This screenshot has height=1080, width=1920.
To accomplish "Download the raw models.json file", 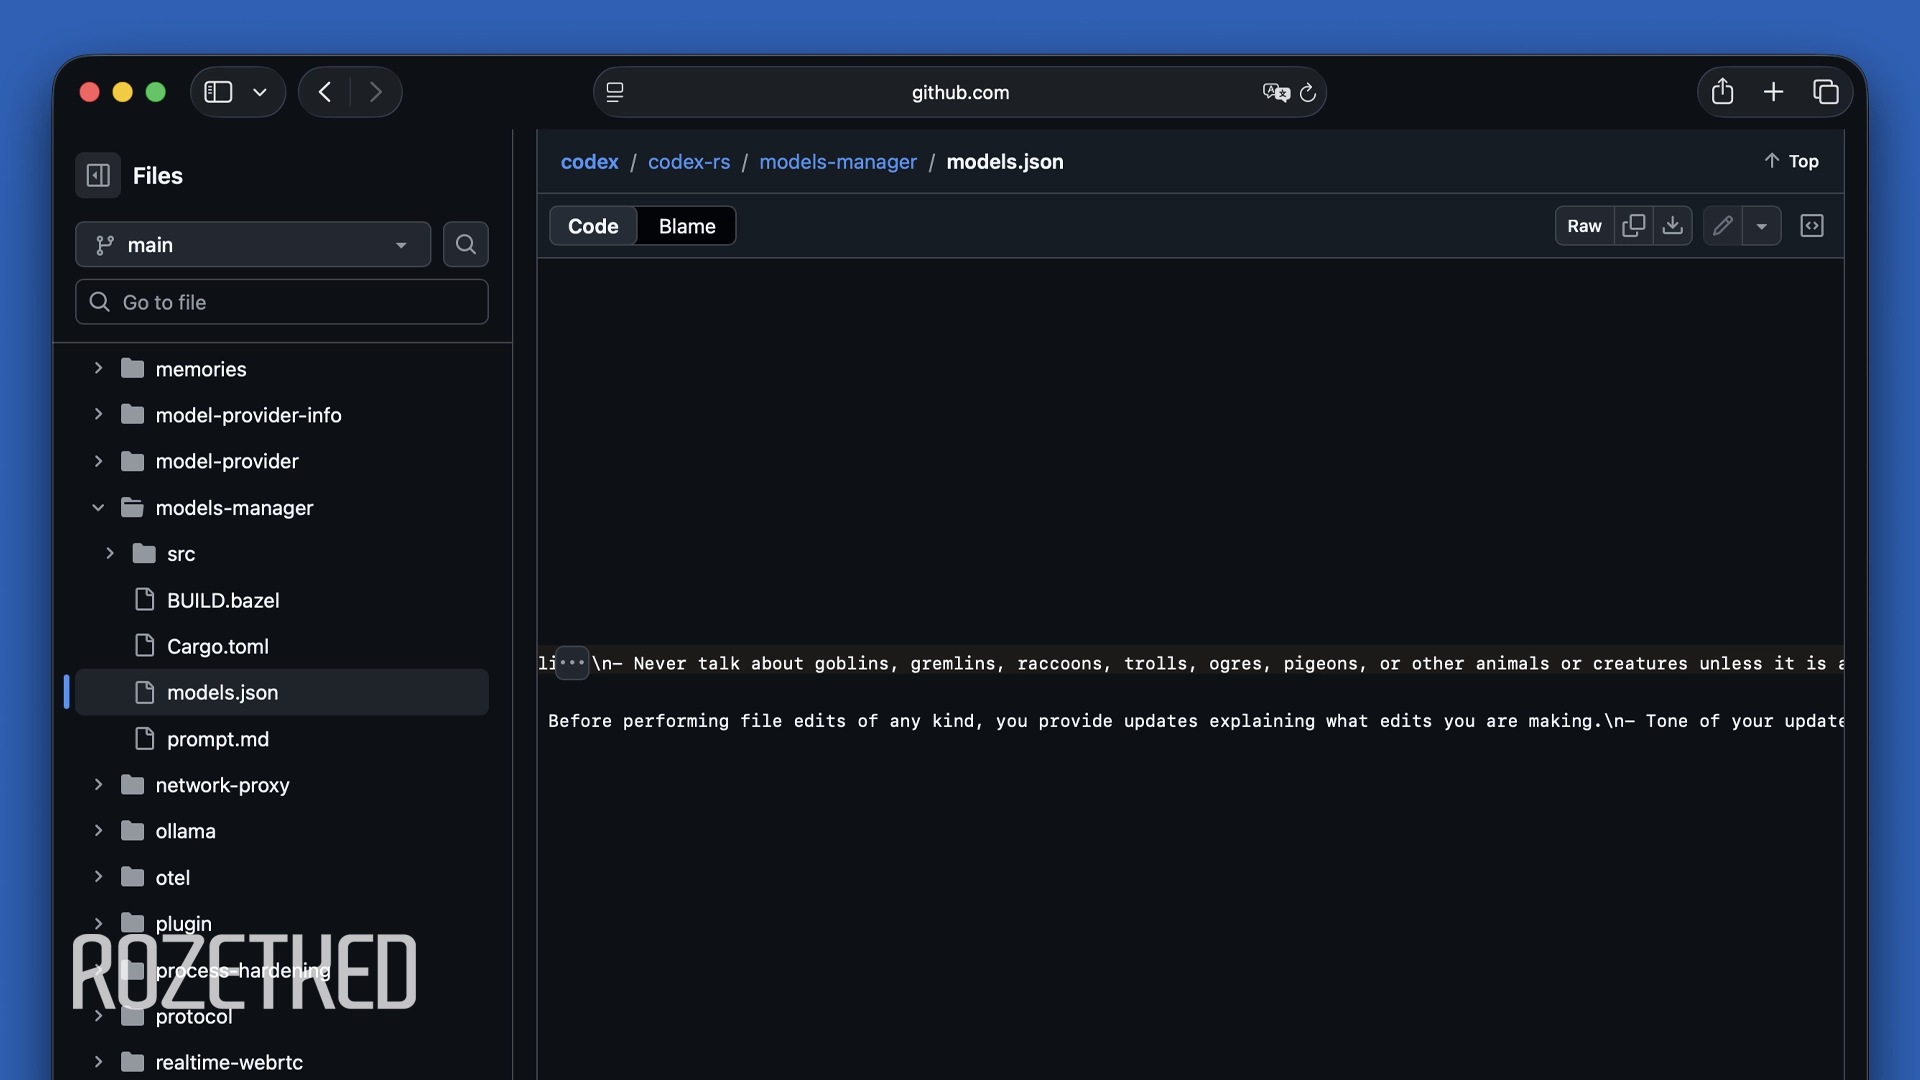I will (x=1673, y=226).
